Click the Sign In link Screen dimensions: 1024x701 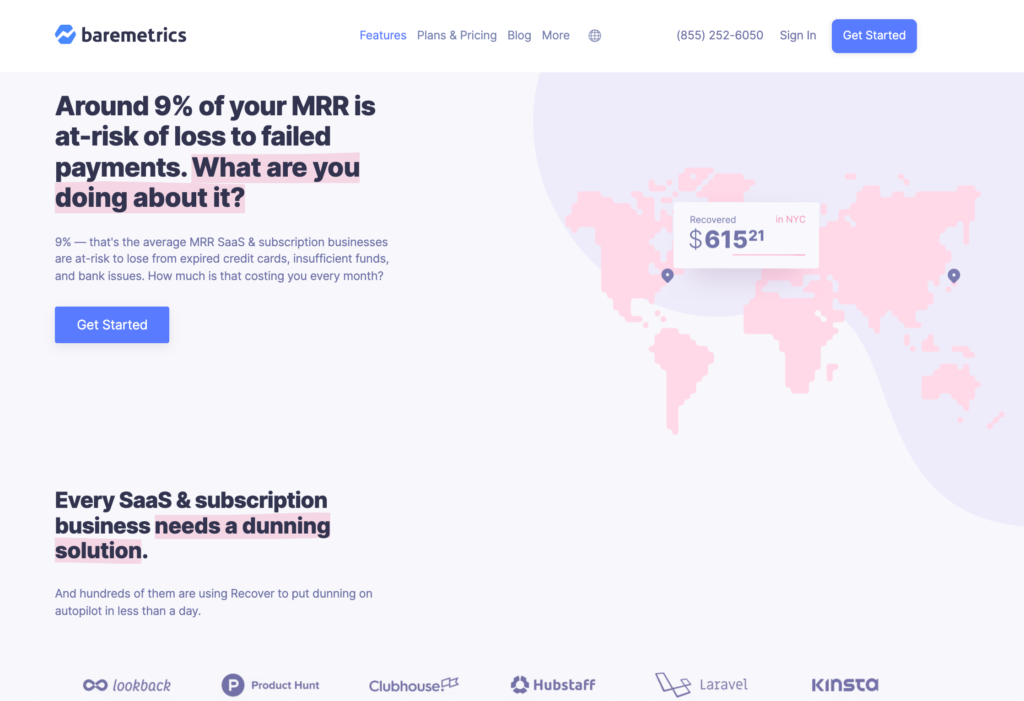click(798, 35)
